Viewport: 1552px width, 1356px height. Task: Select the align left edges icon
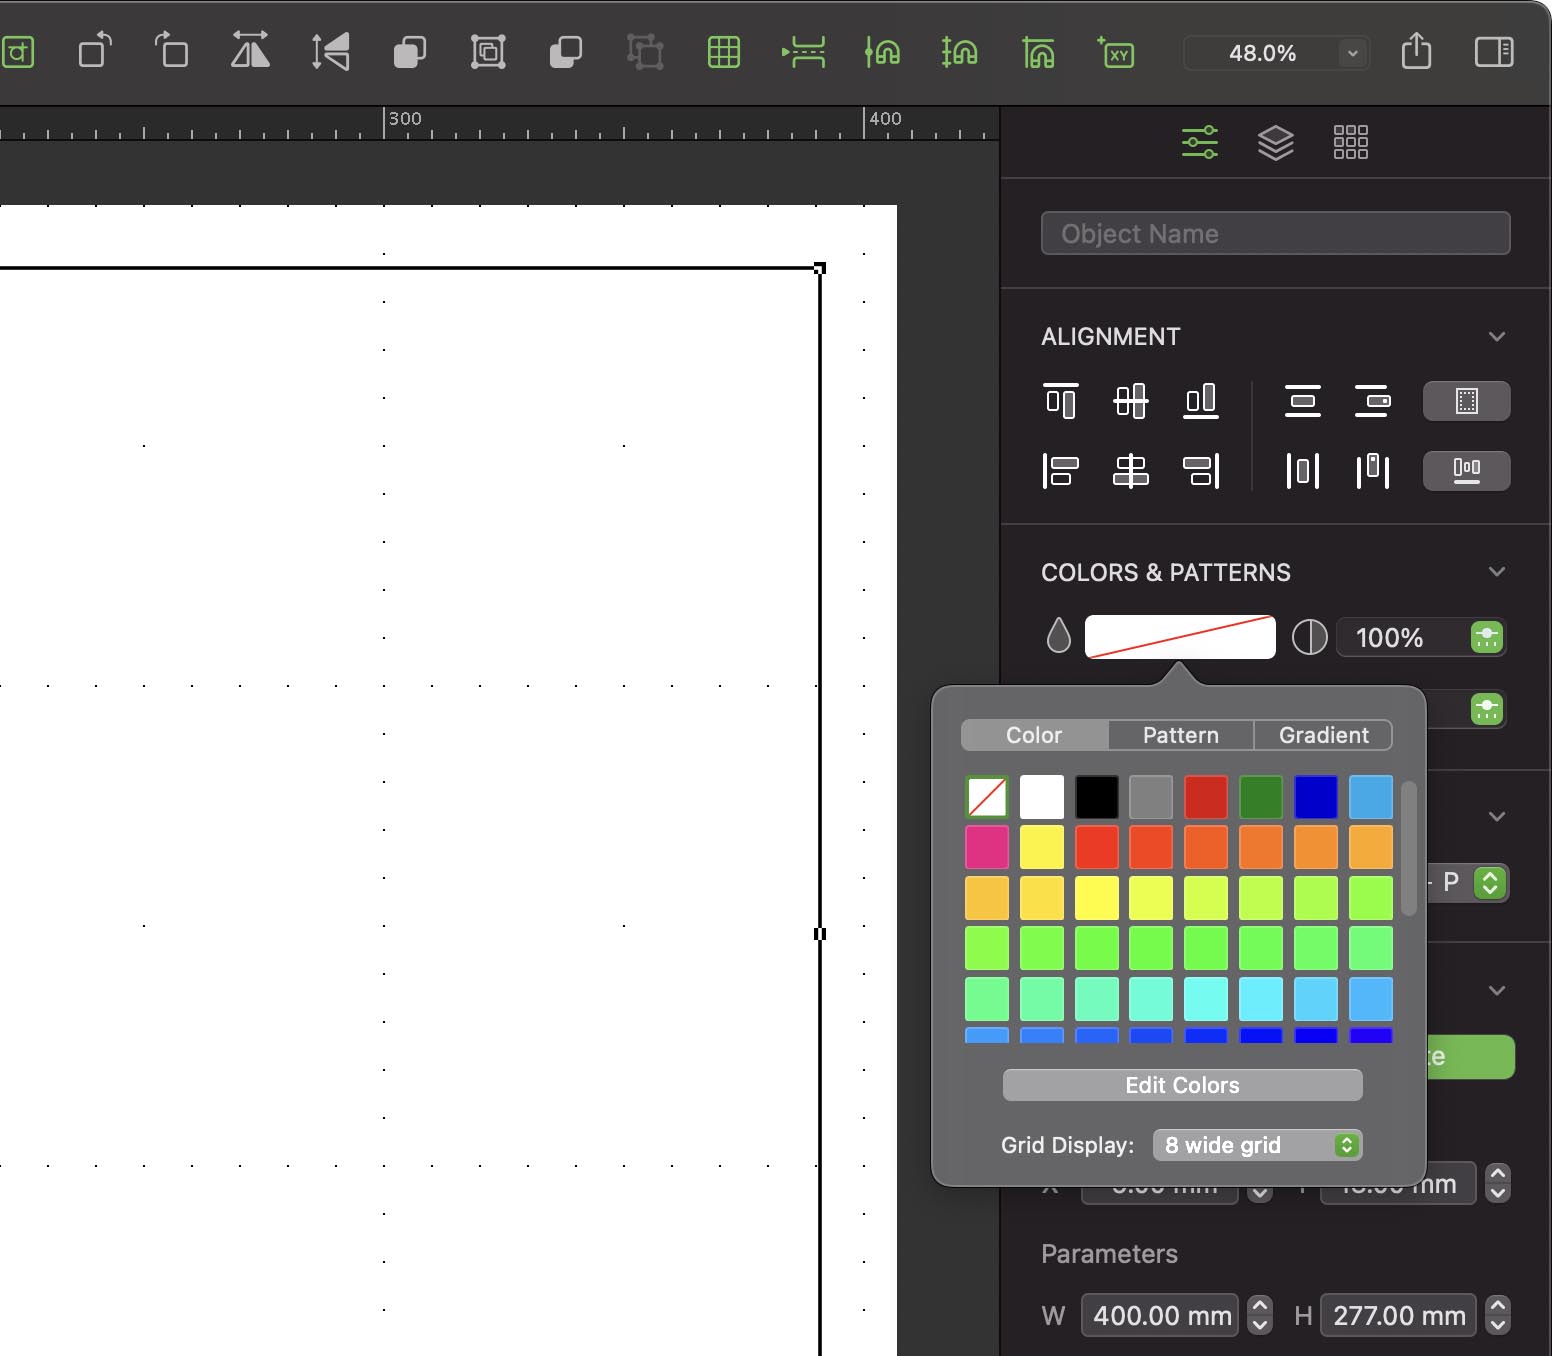[x=1060, y=470]
